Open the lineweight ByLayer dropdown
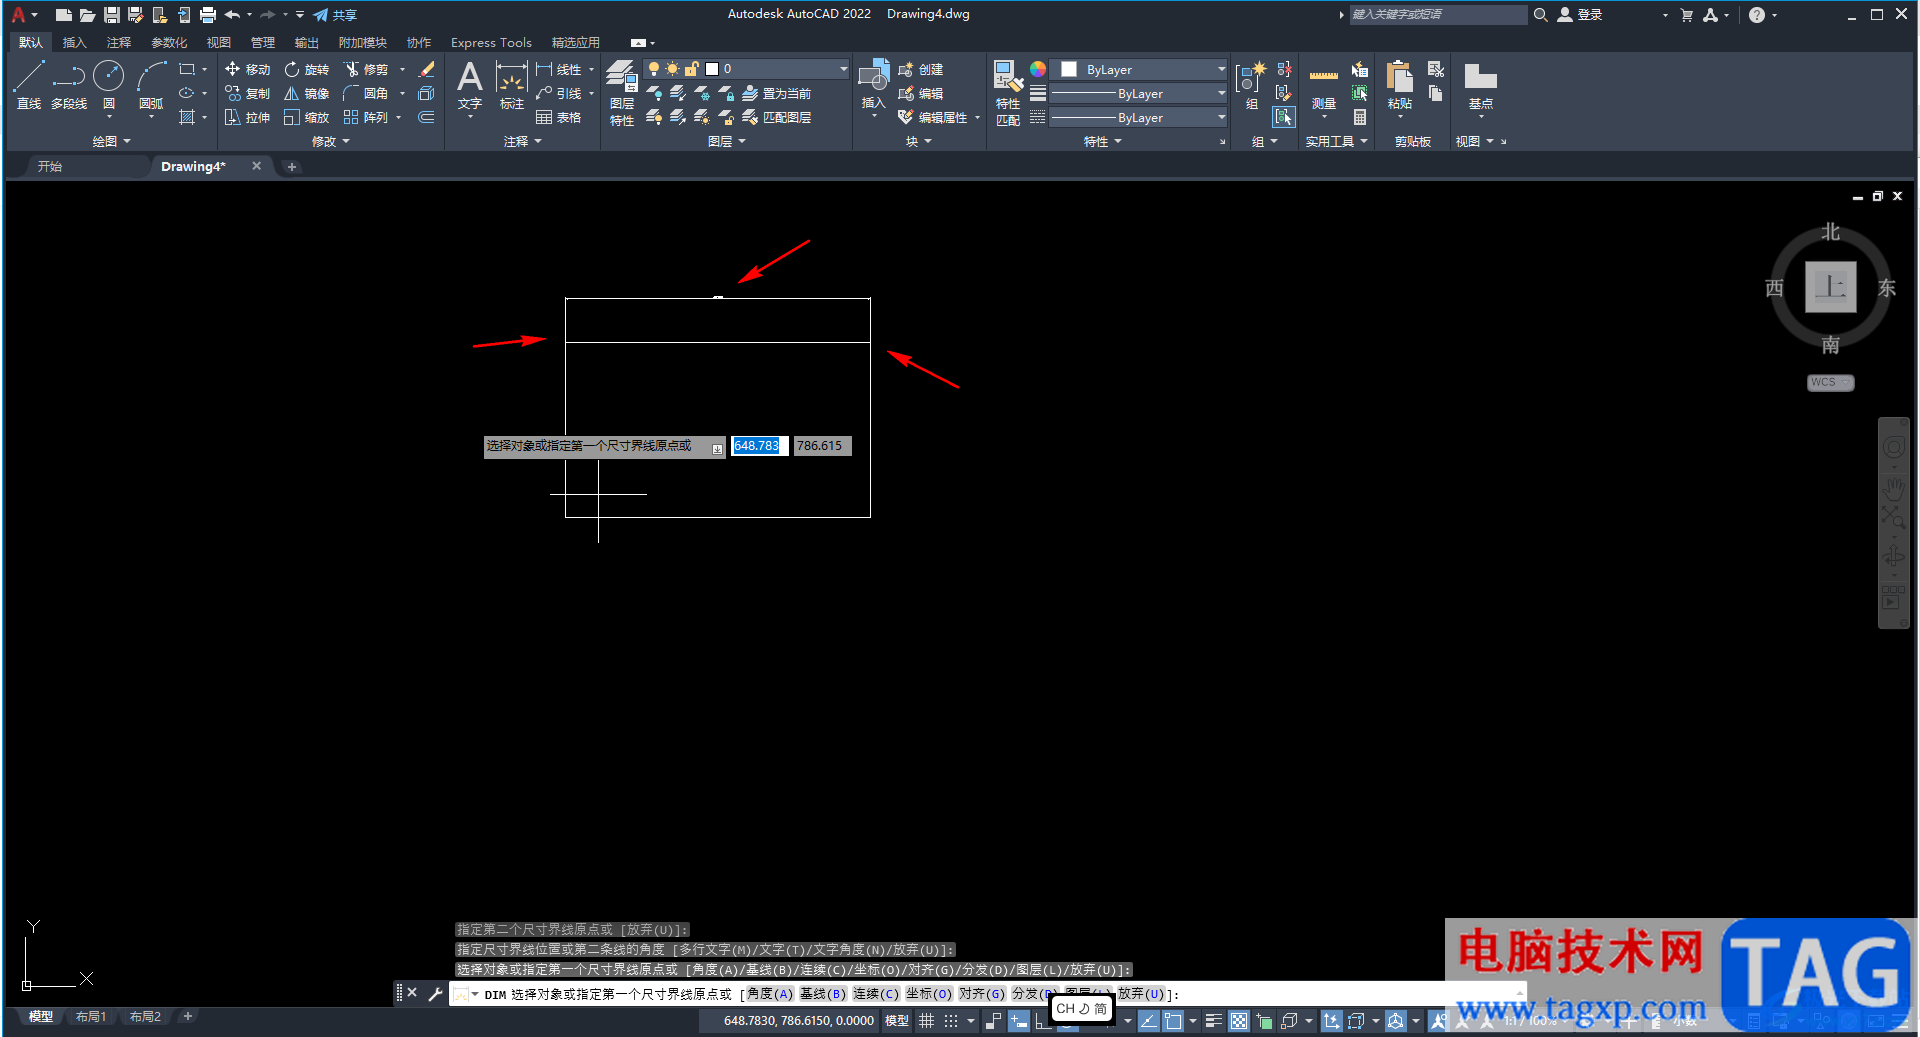Screen dimensions: 1920x1037 tap(1139, 93)
